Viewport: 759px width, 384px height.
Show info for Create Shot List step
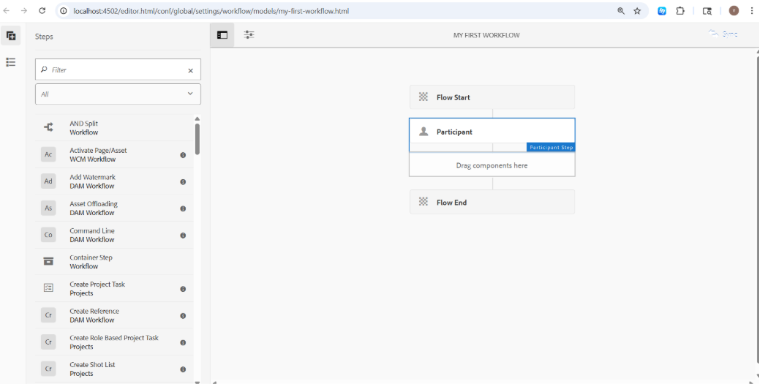click(x=183, y=369)
